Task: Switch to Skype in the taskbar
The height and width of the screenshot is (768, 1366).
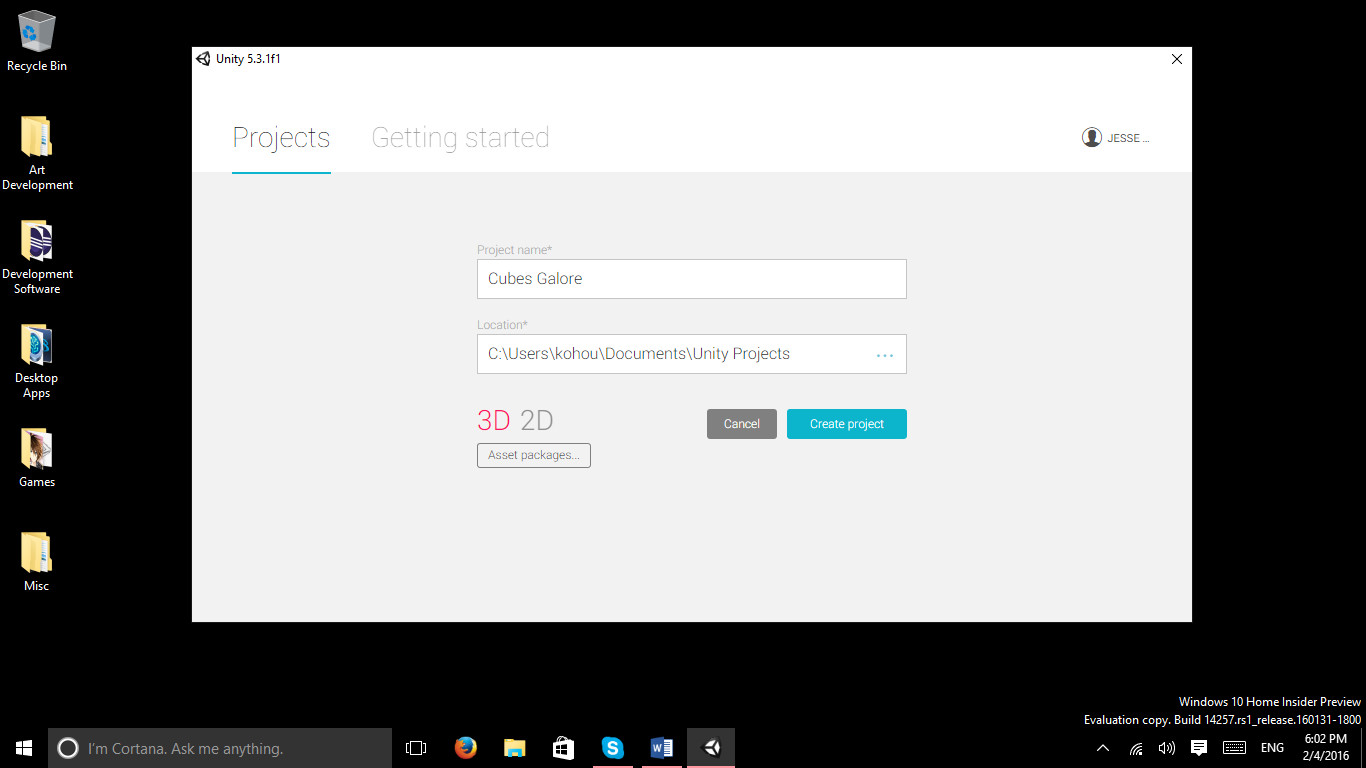Action: coord(612,748)
